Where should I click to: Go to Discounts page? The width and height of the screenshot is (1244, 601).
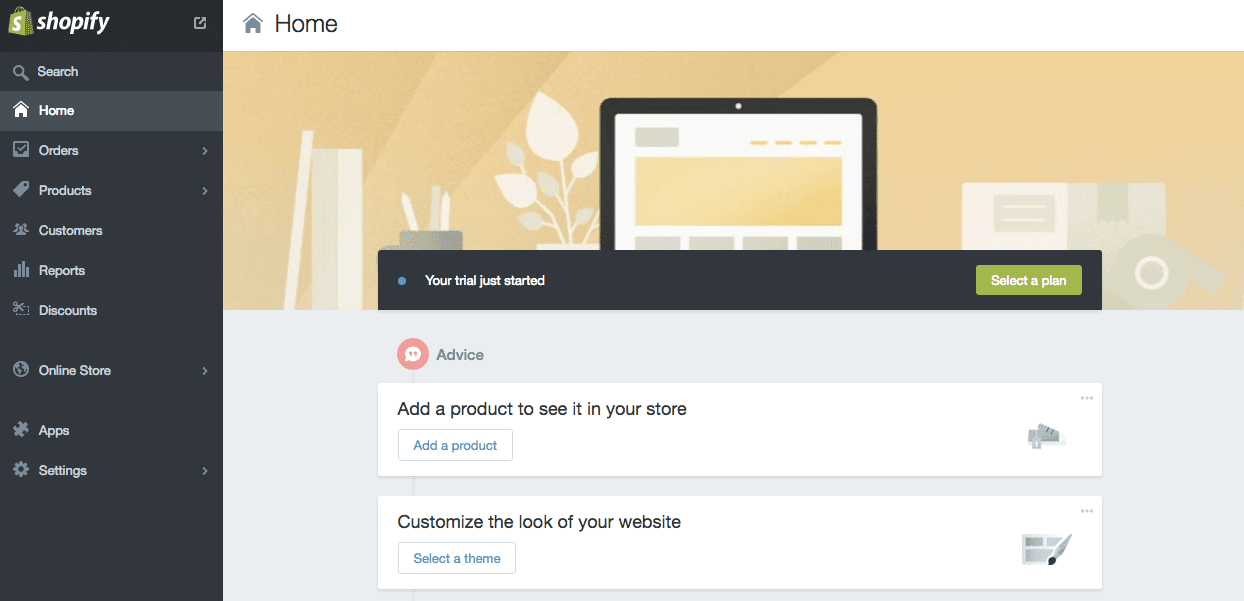(111, 310)
